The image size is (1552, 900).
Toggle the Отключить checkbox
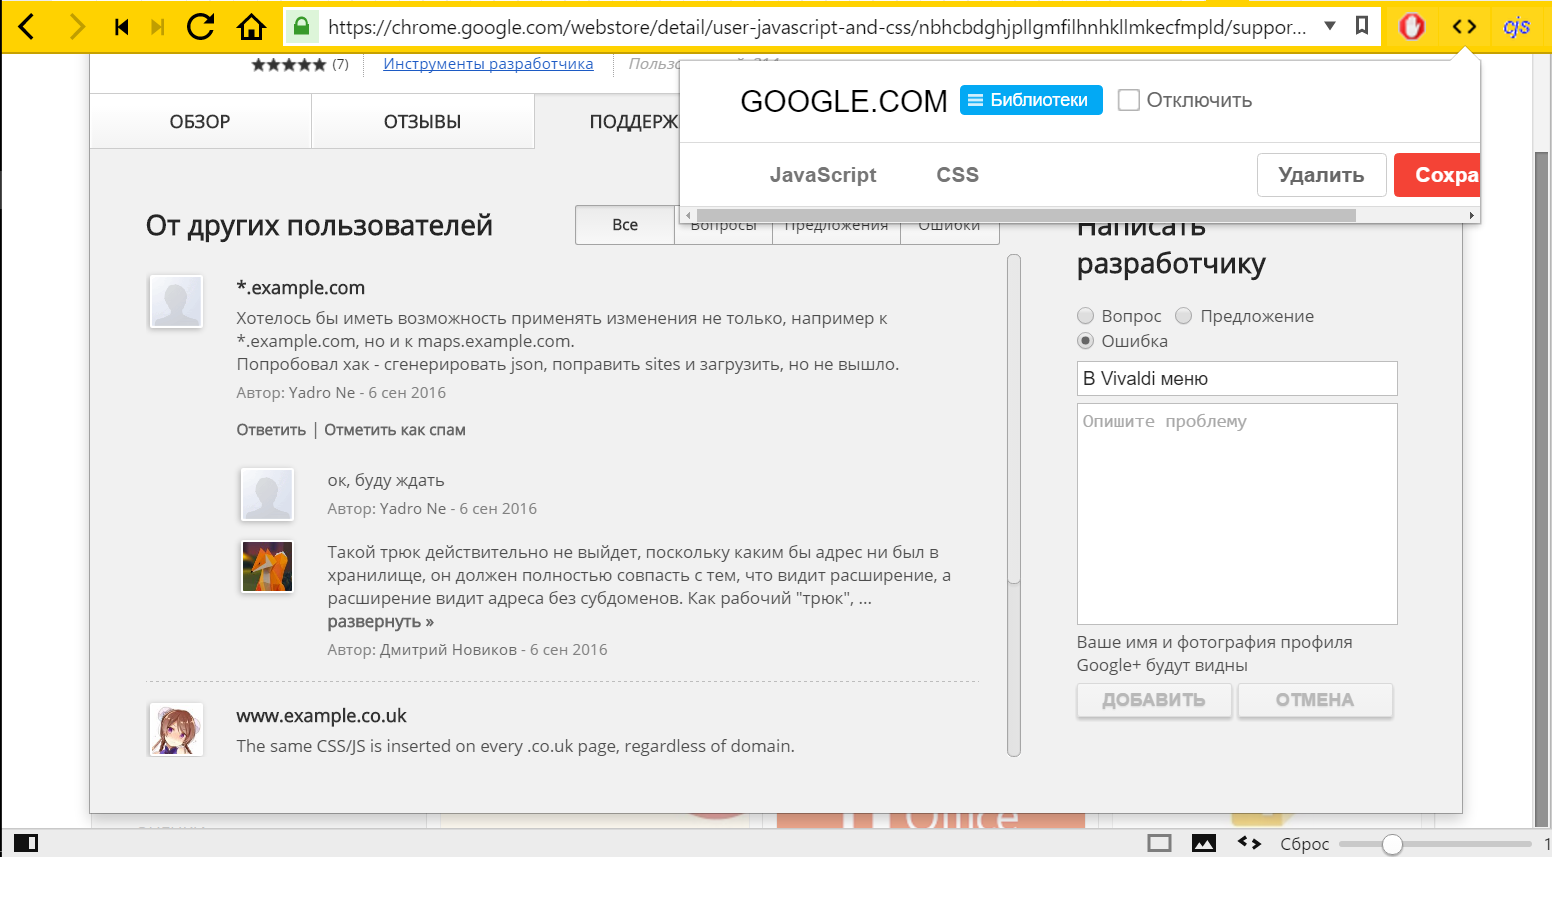pyautogui.click(x=1129, y=100)
